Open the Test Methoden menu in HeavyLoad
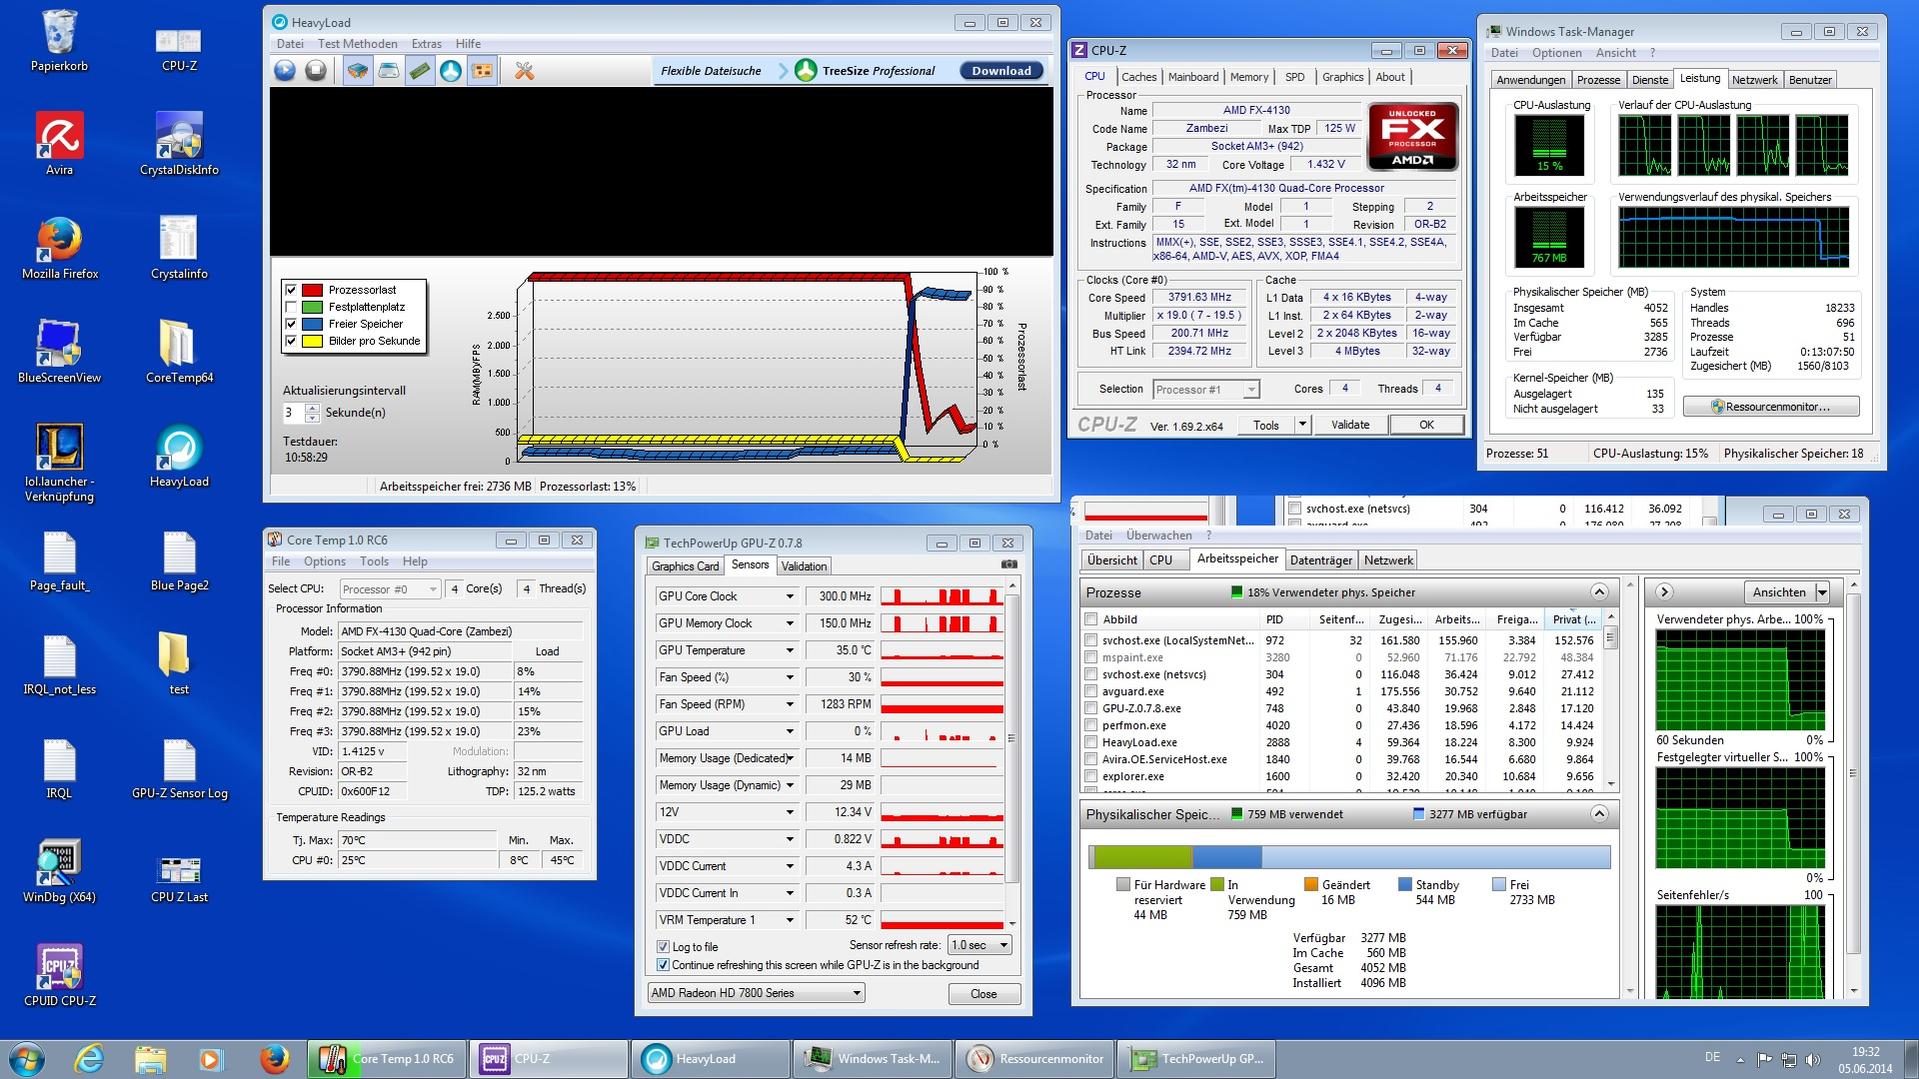This screenshot has width=1919, height=1079. coord(357,44)
